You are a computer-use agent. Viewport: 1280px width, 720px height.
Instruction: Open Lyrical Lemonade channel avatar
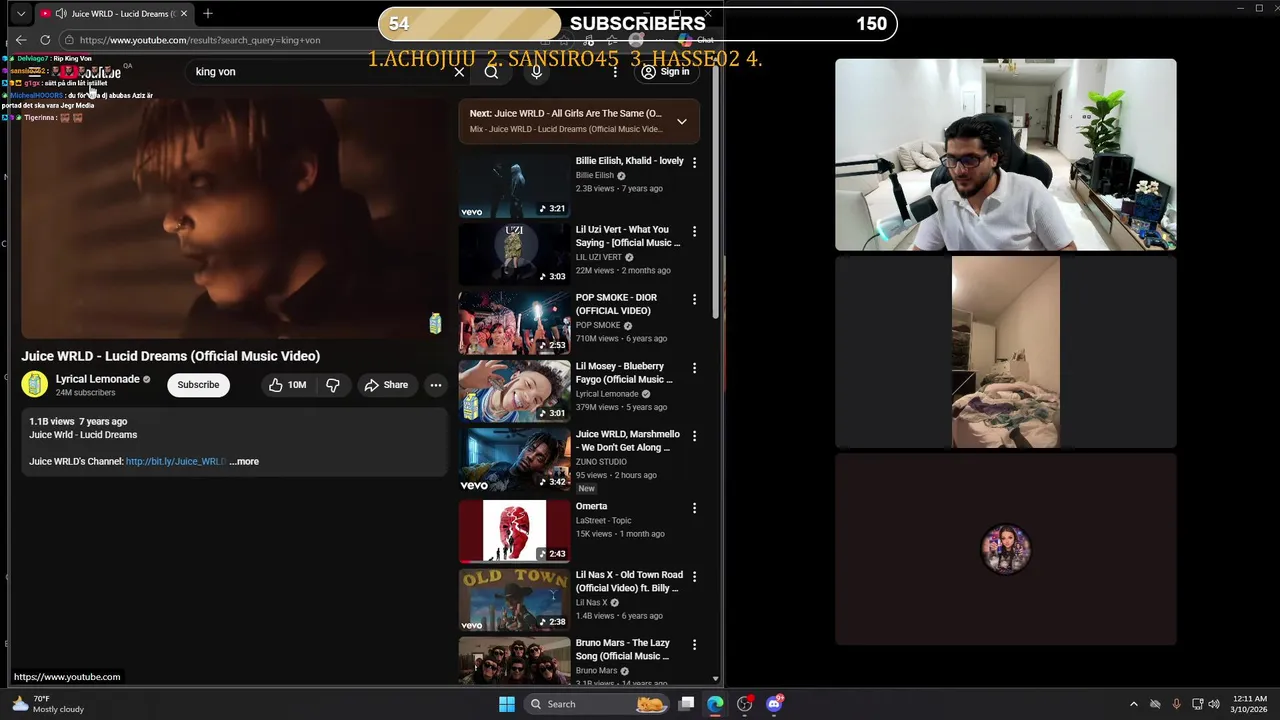point(35,385)
